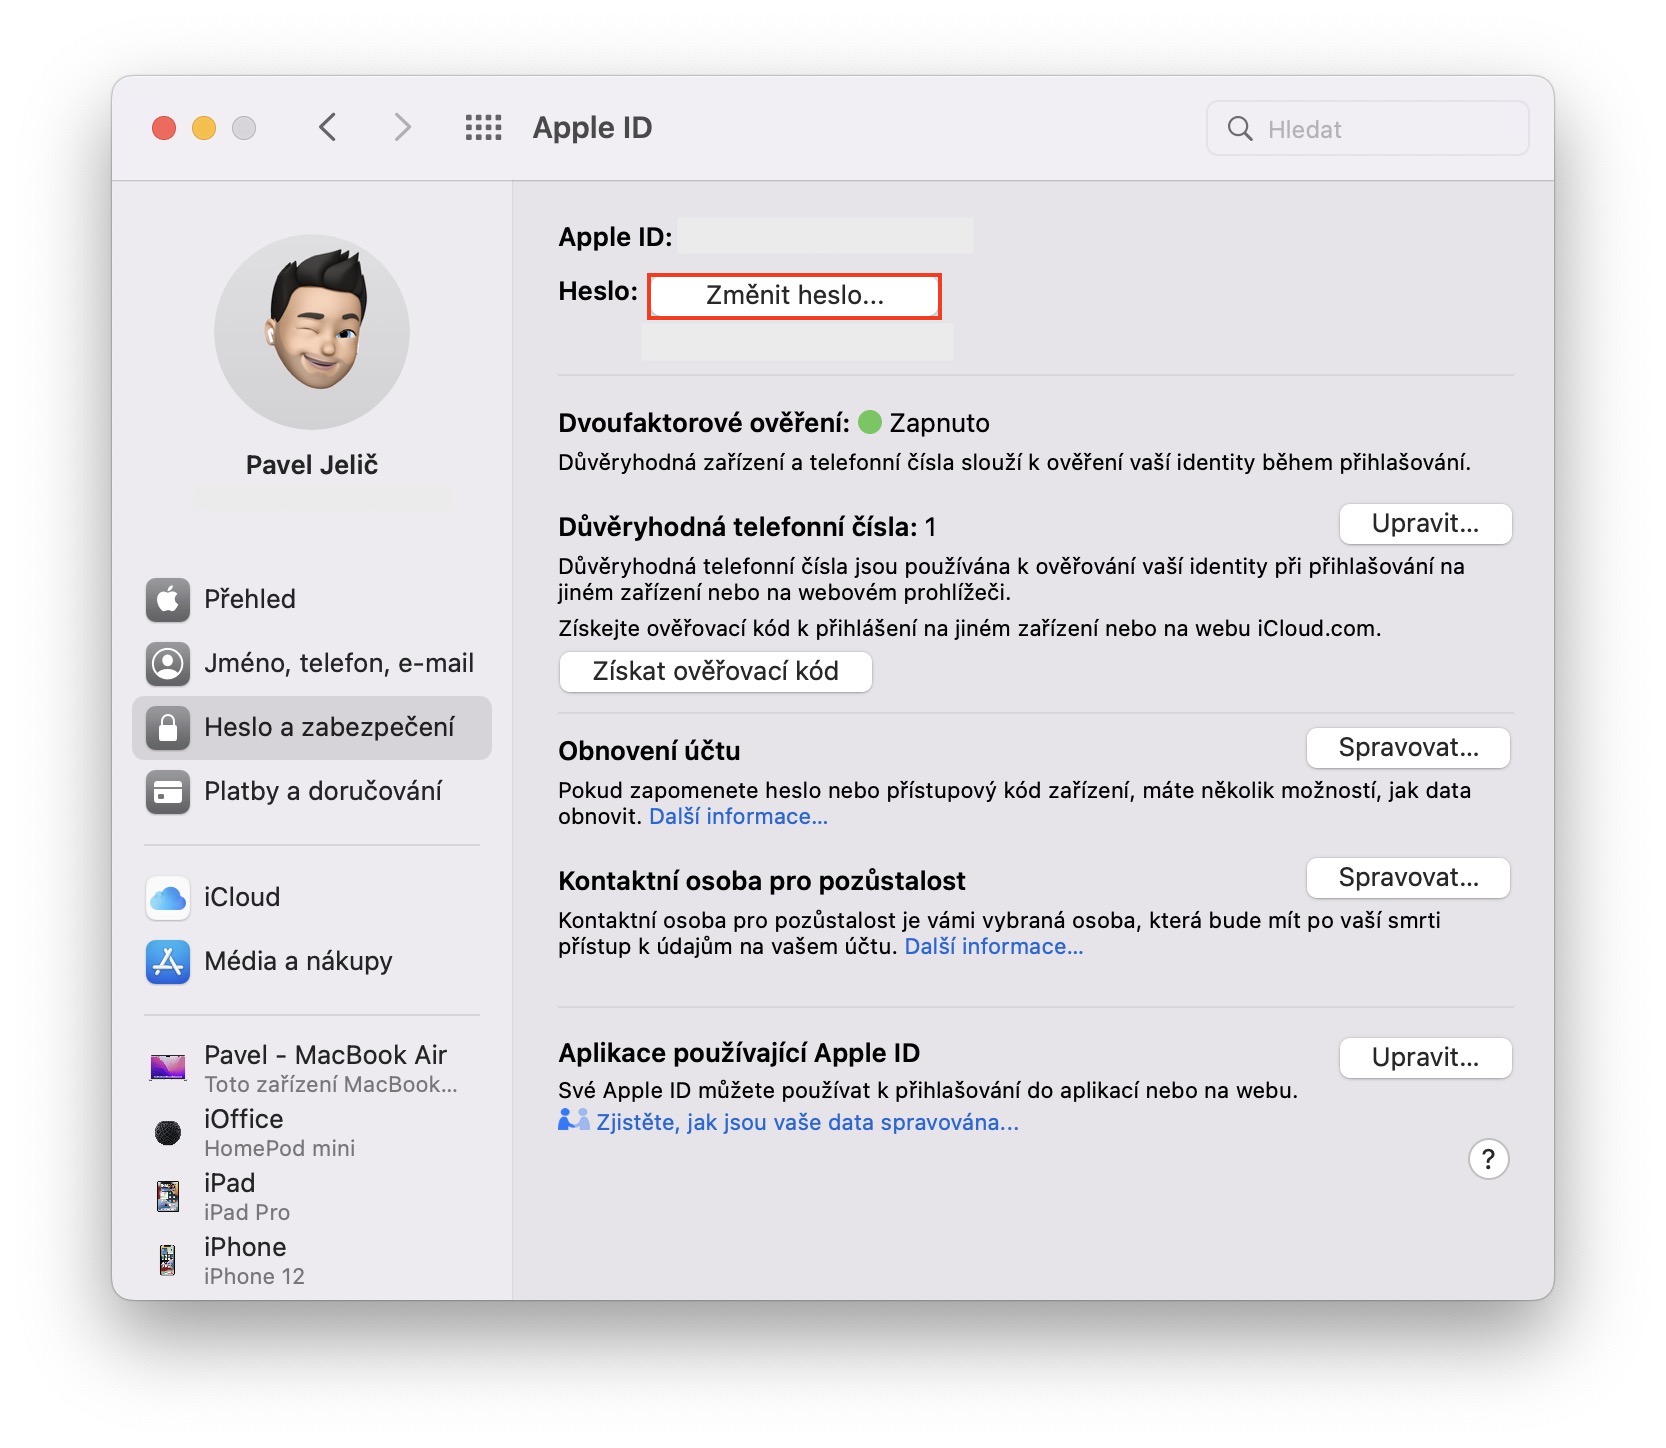Open the Přehled section
The height and width of the screenshot is (1448, 1666).
(x=312, y=600)
